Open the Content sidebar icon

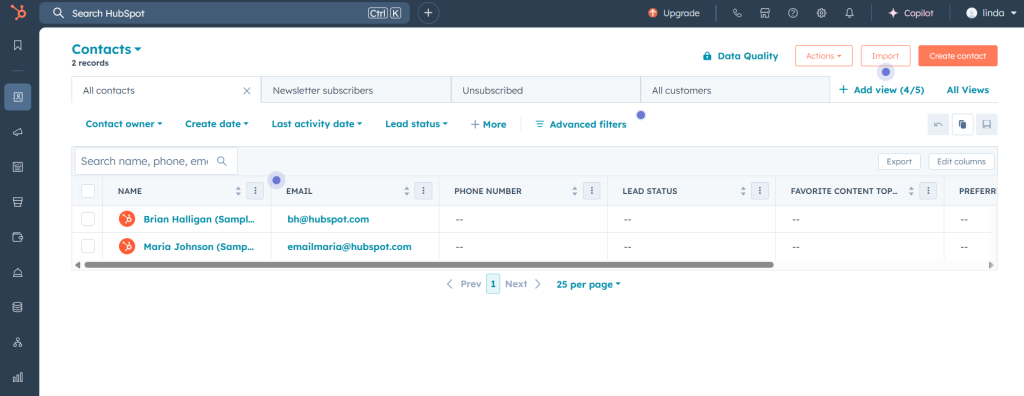18,167
